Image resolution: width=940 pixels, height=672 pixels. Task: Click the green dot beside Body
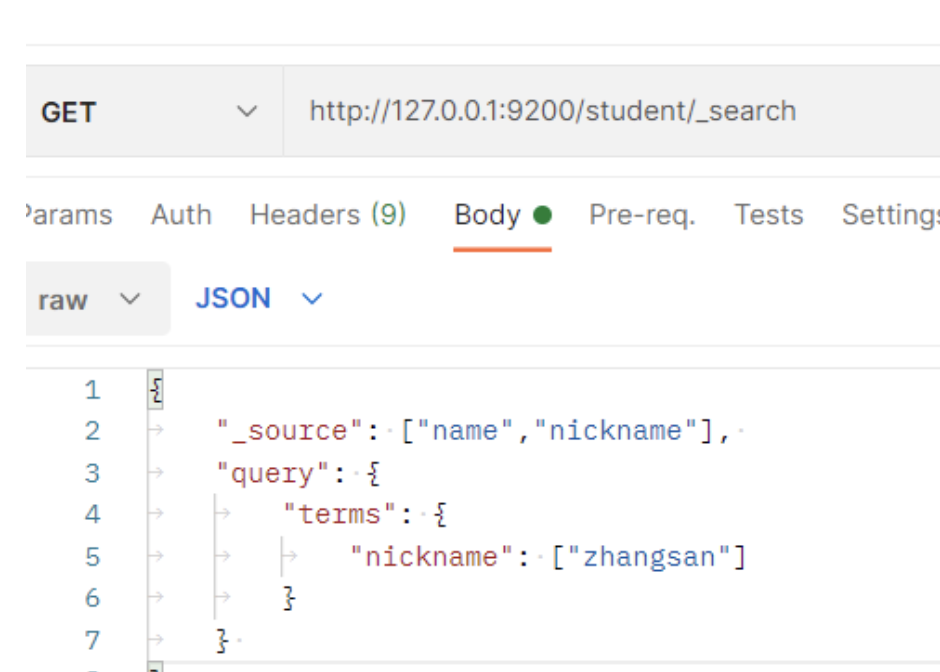[543, 215]
